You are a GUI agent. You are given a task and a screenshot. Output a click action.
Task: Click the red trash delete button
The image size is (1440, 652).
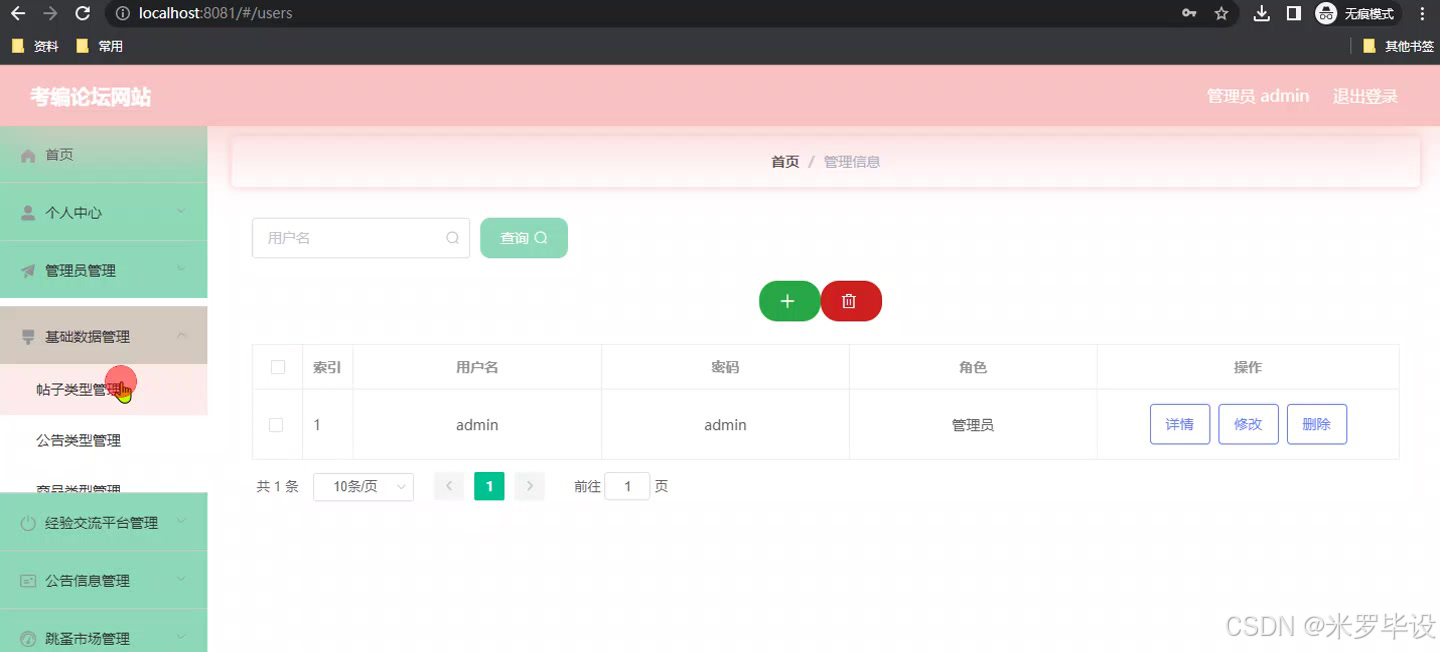pyautogui.click(x=851, y=301)
